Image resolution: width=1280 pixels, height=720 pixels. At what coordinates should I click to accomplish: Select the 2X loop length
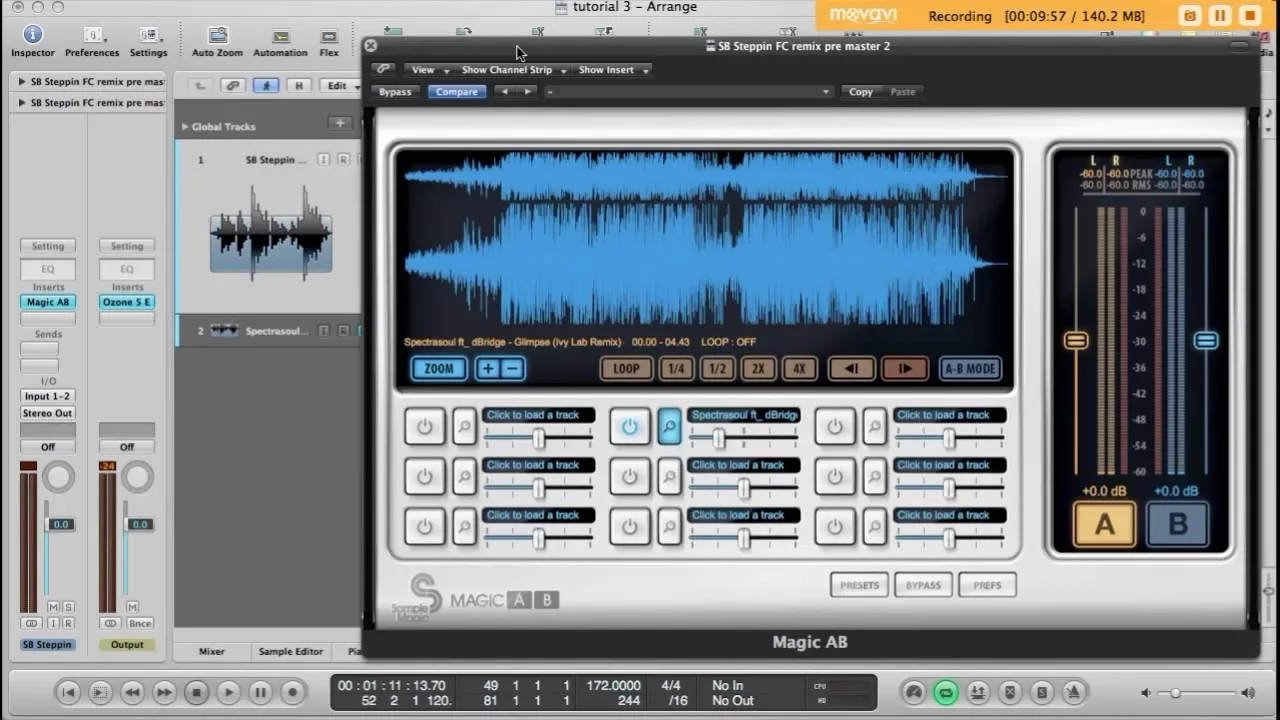pyautogui.click(x=758, y=369)
